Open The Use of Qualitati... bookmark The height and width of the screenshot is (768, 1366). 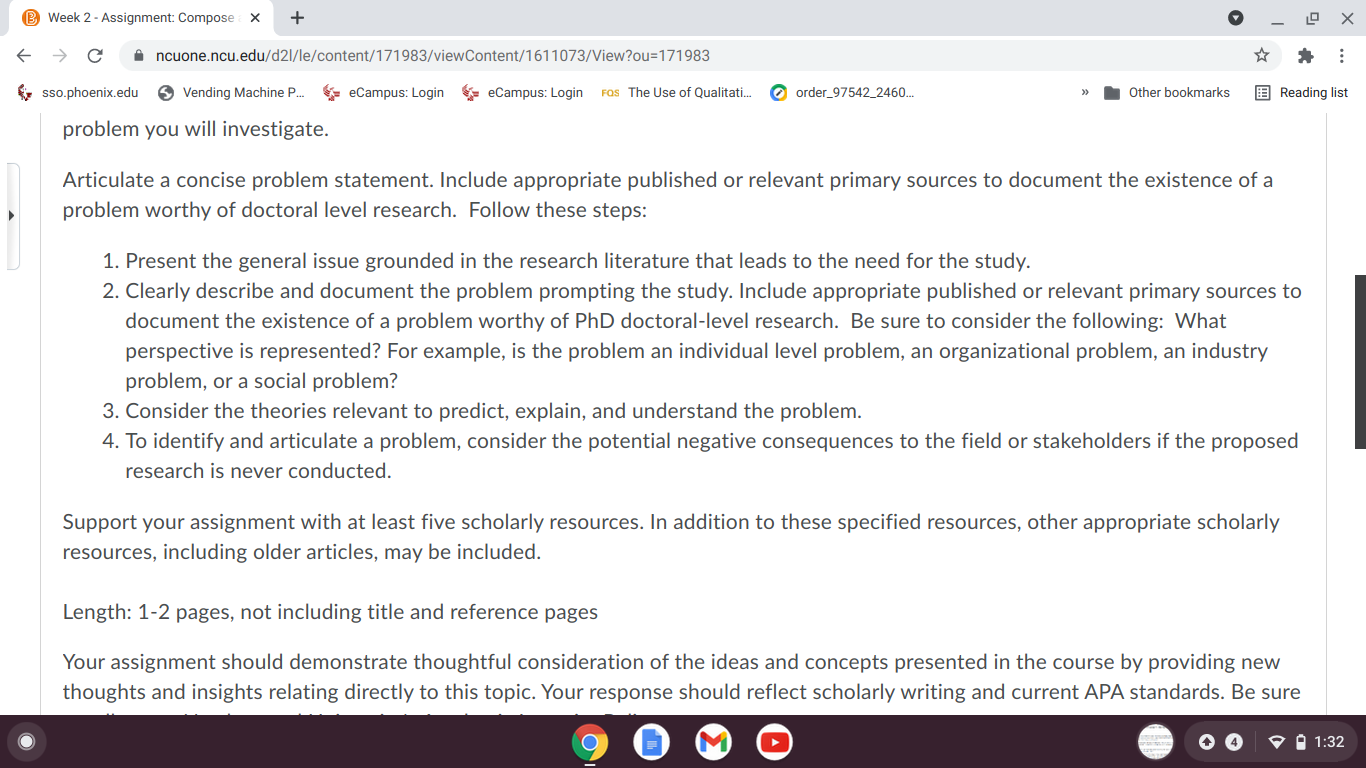click(x=677, y=92)
